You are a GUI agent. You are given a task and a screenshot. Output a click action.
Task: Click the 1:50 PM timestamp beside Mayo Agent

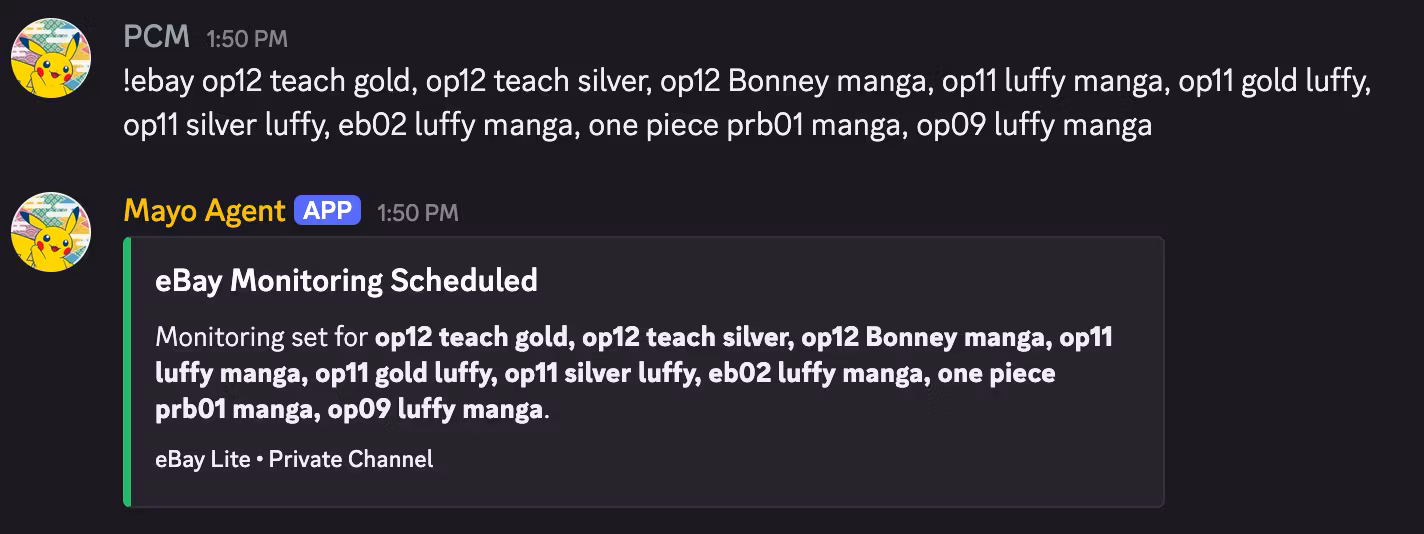point(418,212)
